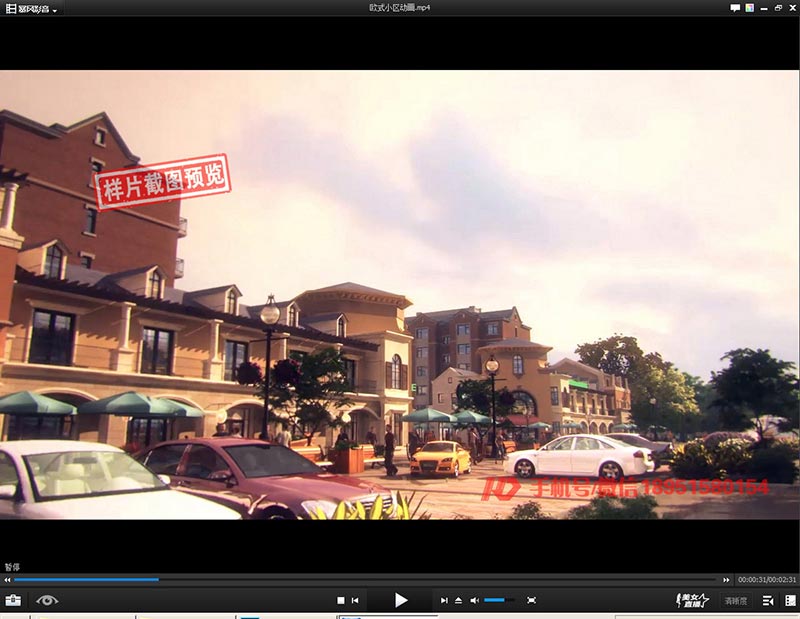
Task: Open the skin color icon in title bar
Action: tap(748, 8)
